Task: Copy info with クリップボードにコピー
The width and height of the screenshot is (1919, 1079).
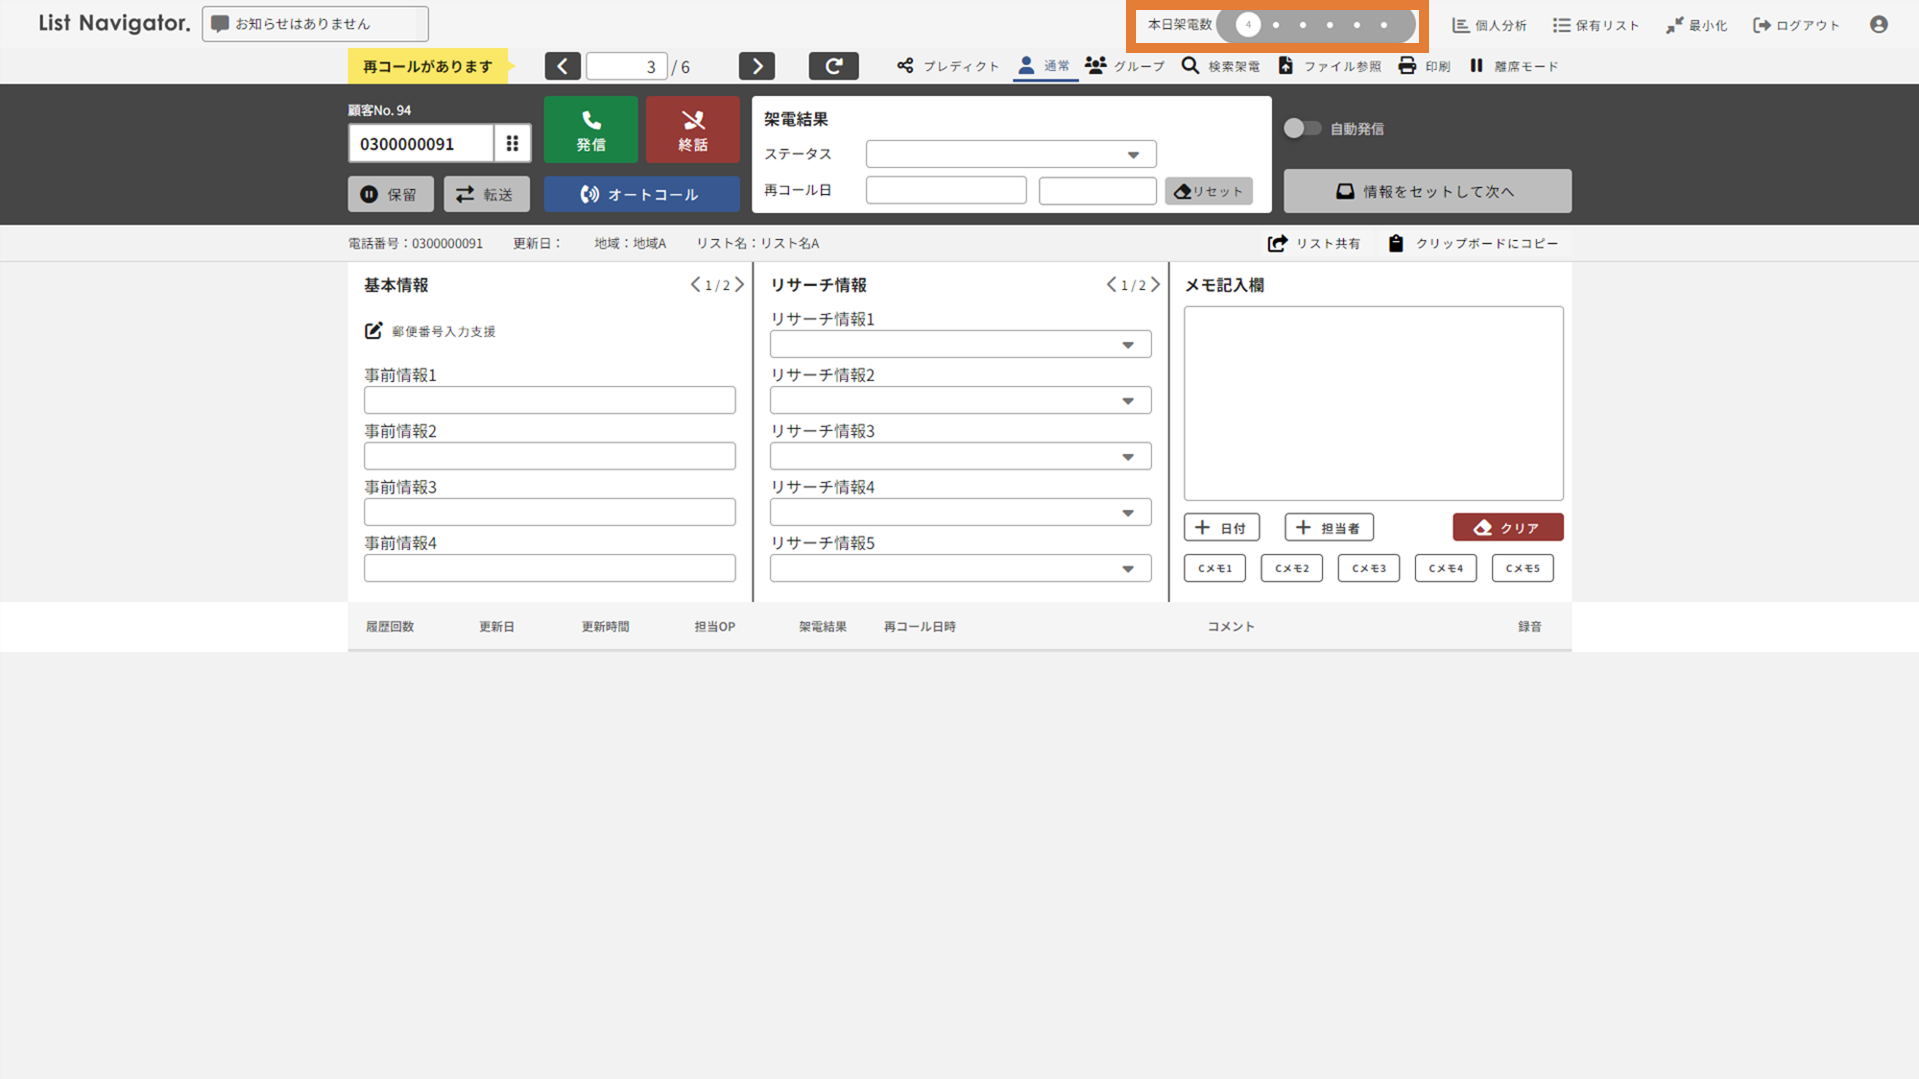Action: pos(1473,243)
